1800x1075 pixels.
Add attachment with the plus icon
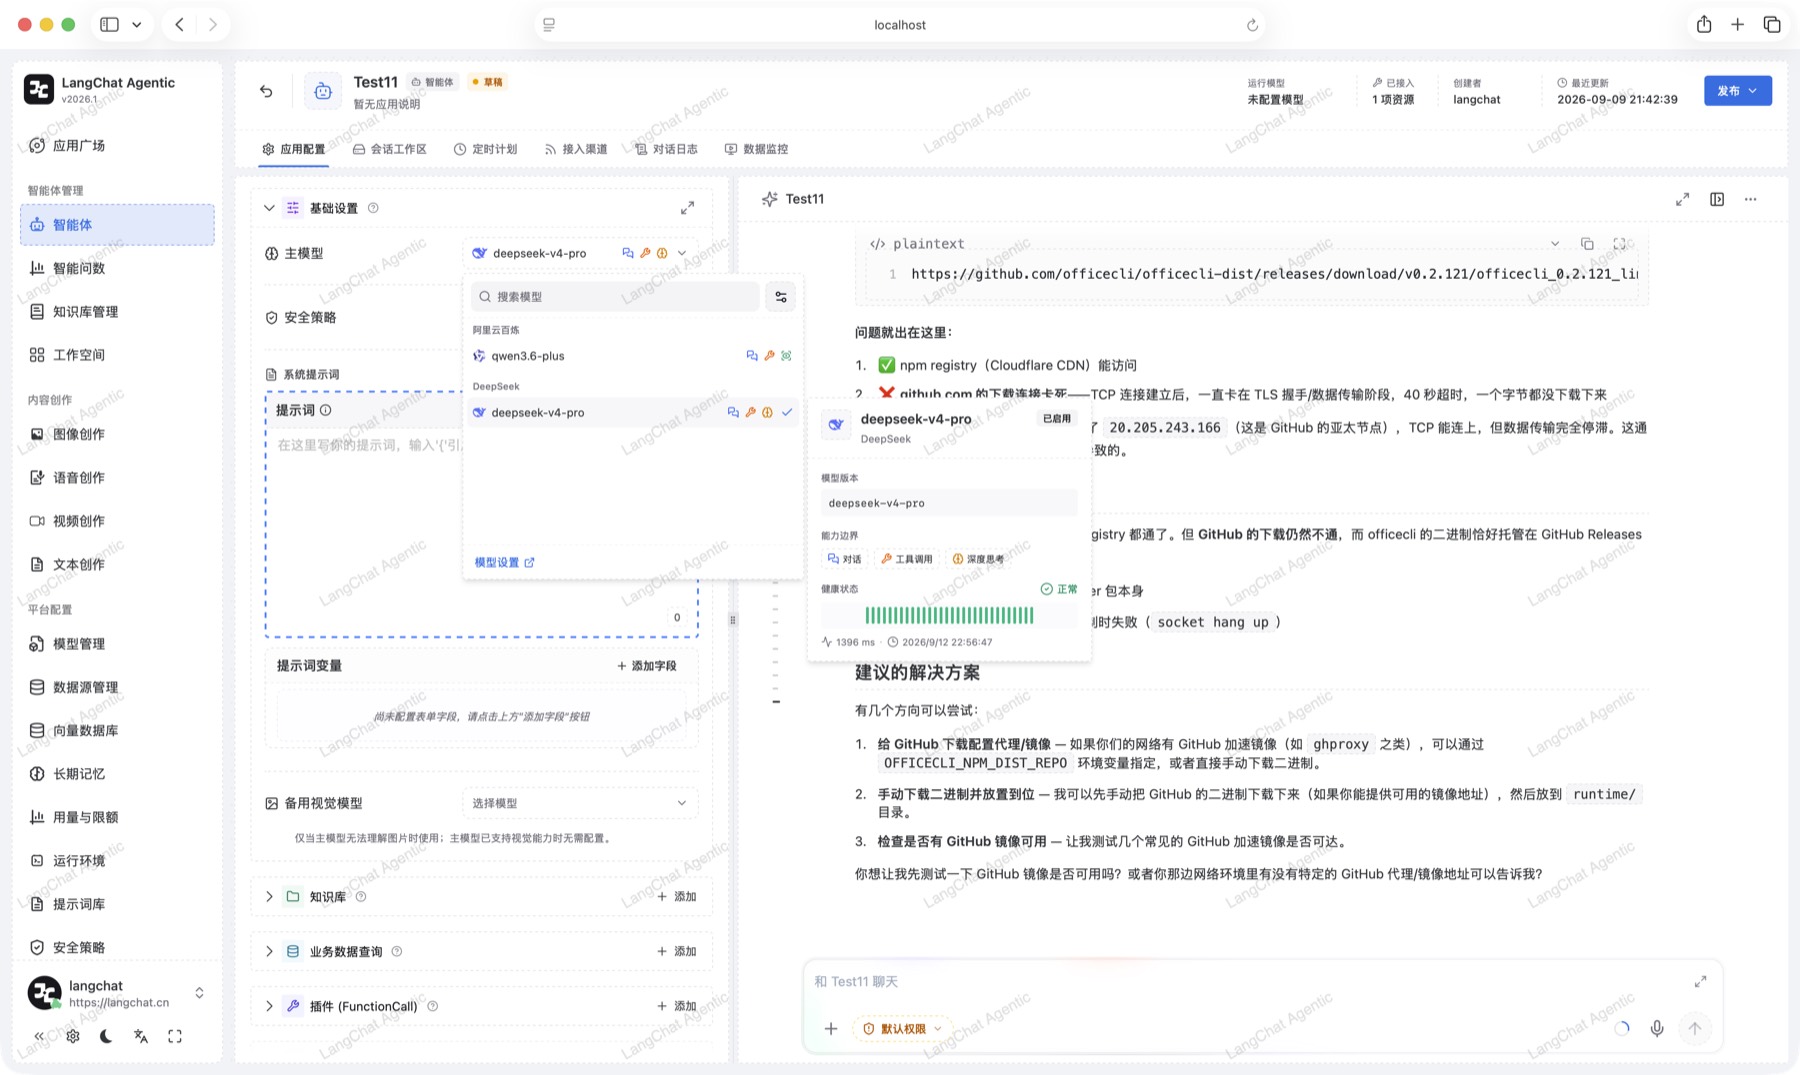tap(831, 1028)
